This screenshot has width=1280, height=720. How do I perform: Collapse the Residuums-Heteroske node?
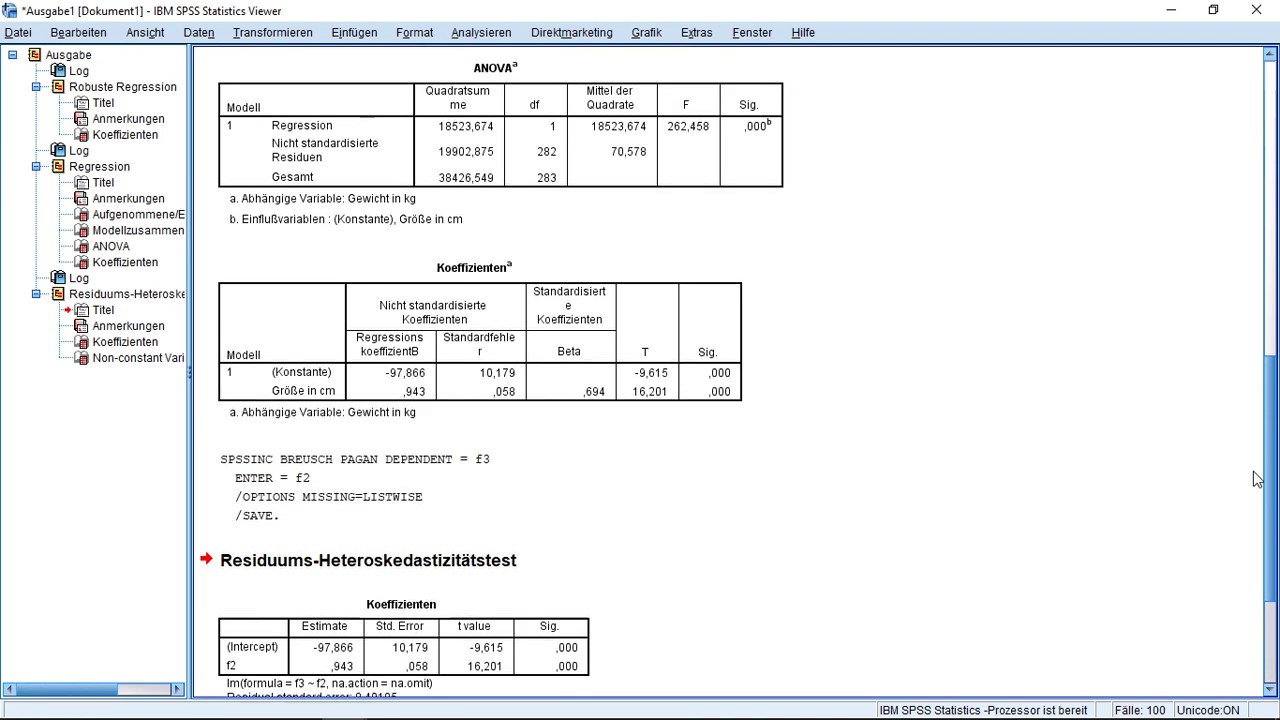pyautogui.click(x=36, y=294)
